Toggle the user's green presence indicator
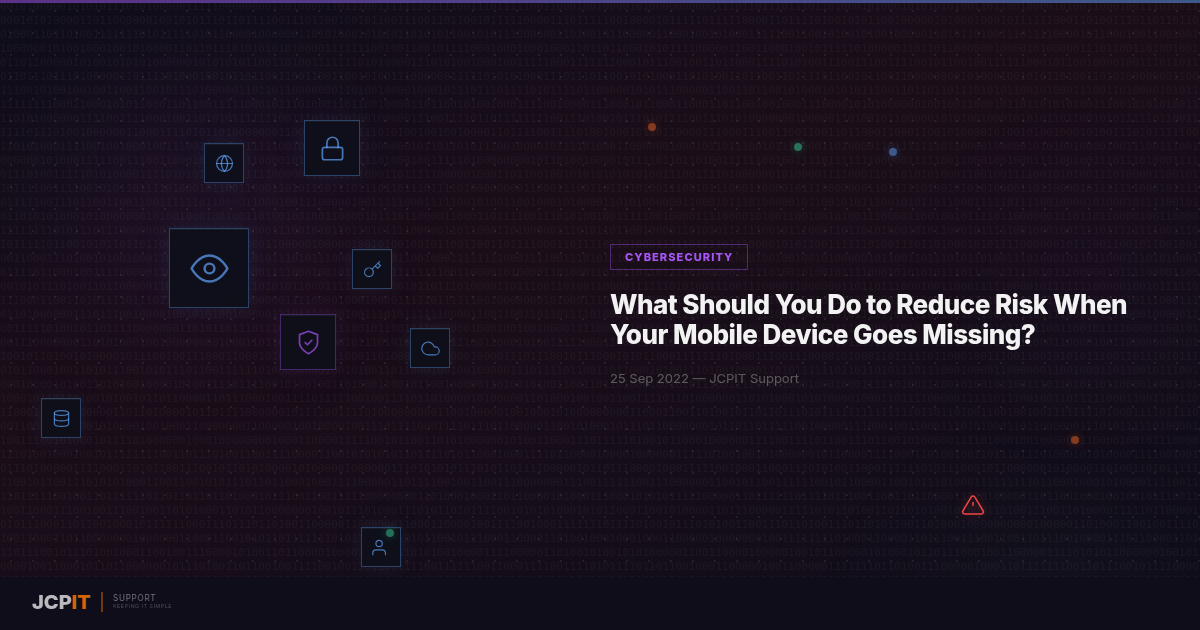Image resolution: width=1200 pixels, height=630 pixels. [x=390, y=532]
